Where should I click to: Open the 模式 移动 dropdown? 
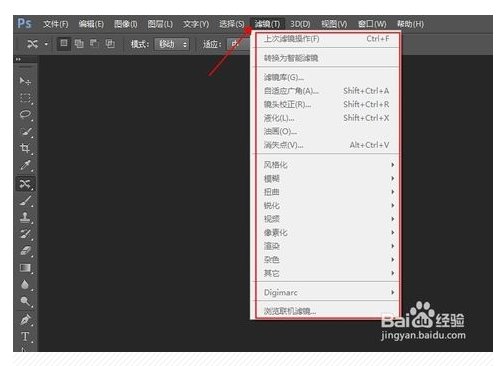172,44
